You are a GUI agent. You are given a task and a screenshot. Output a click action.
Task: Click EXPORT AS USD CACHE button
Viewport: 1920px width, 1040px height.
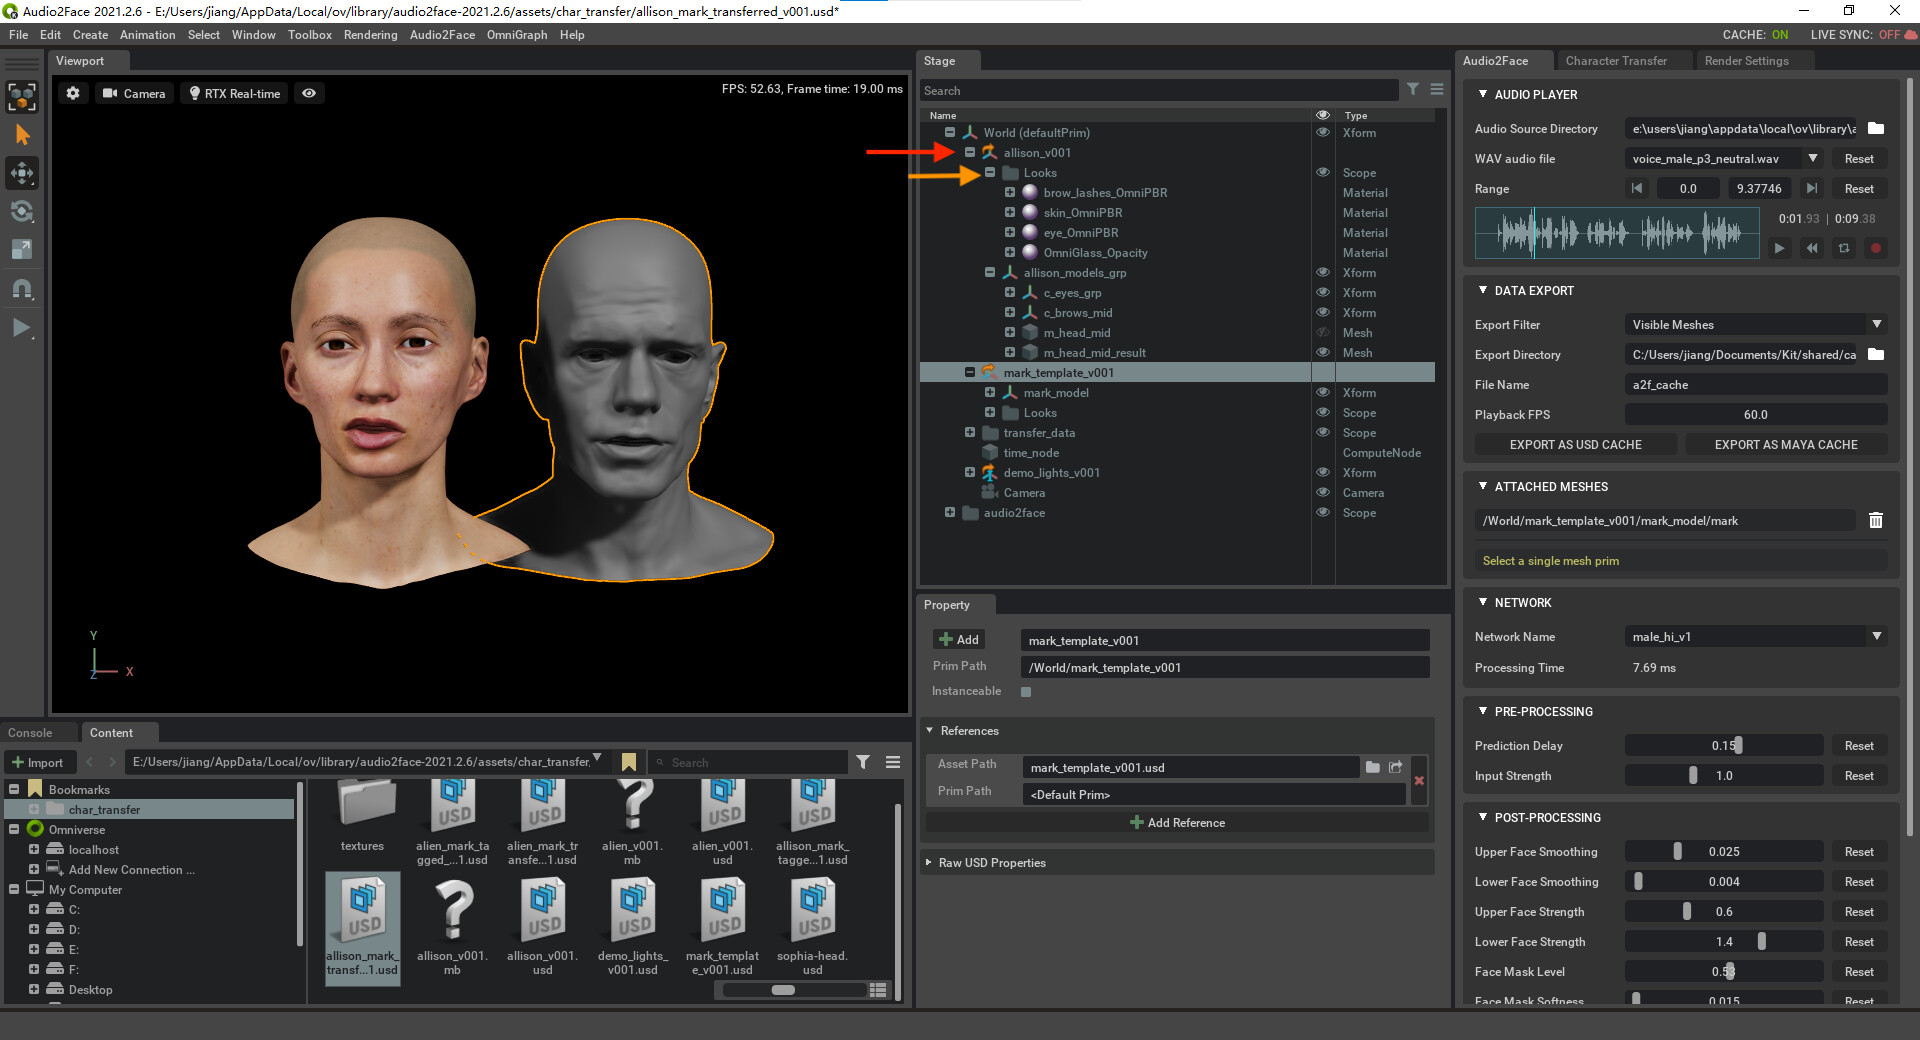point(1575,444)
